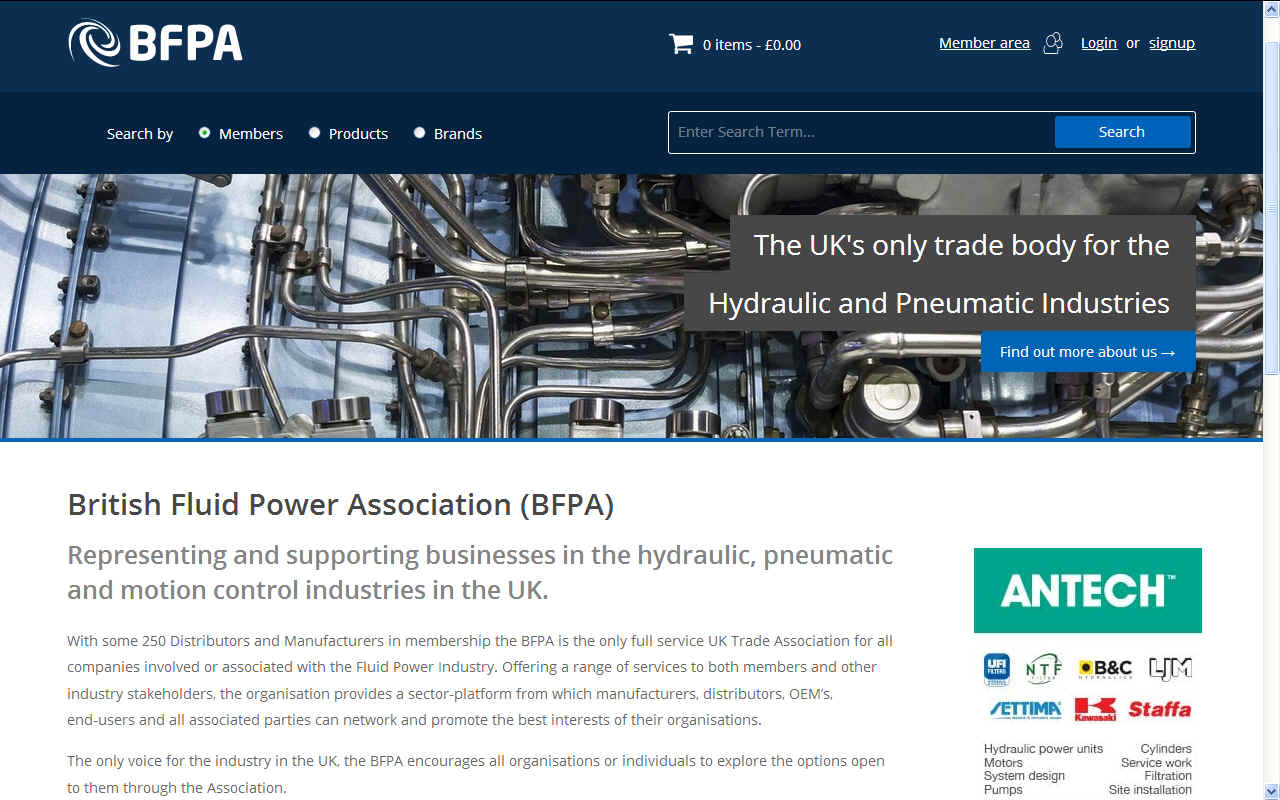This screenshot has width=1280, height=800.
Task: Click the member area people icon
Action: click(1053, 43)
